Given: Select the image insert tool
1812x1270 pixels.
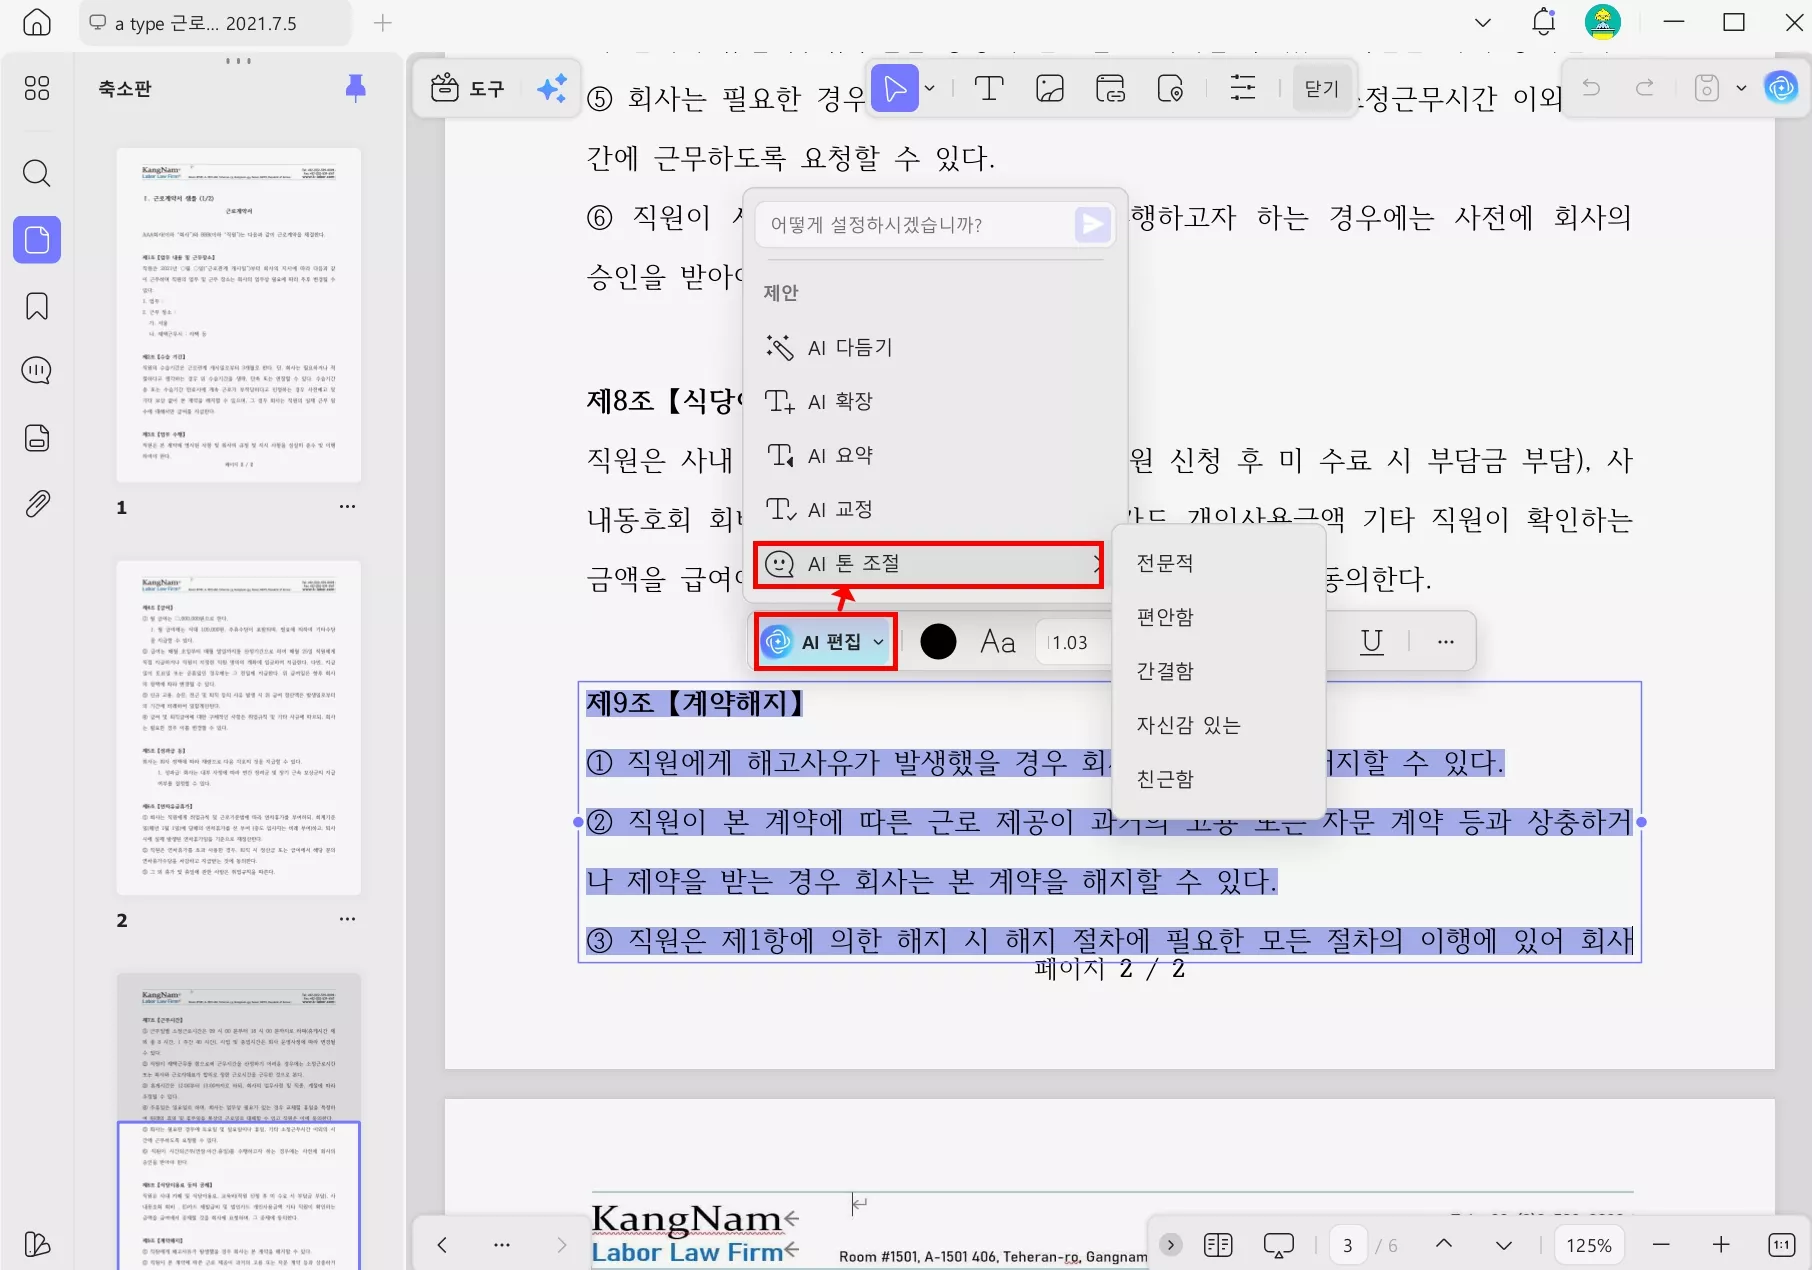Looking at the screenshot, I should 1050,88.
